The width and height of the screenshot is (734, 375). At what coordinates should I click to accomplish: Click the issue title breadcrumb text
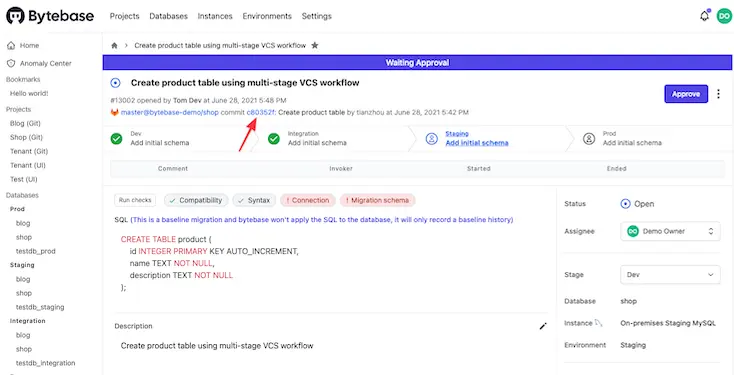(x=220, y=45)
